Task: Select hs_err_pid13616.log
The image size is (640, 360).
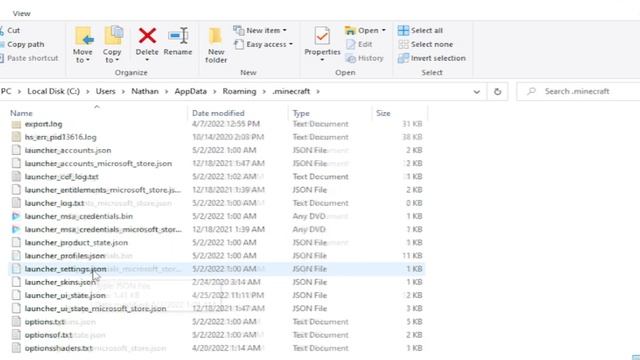Action: [60, 137]
